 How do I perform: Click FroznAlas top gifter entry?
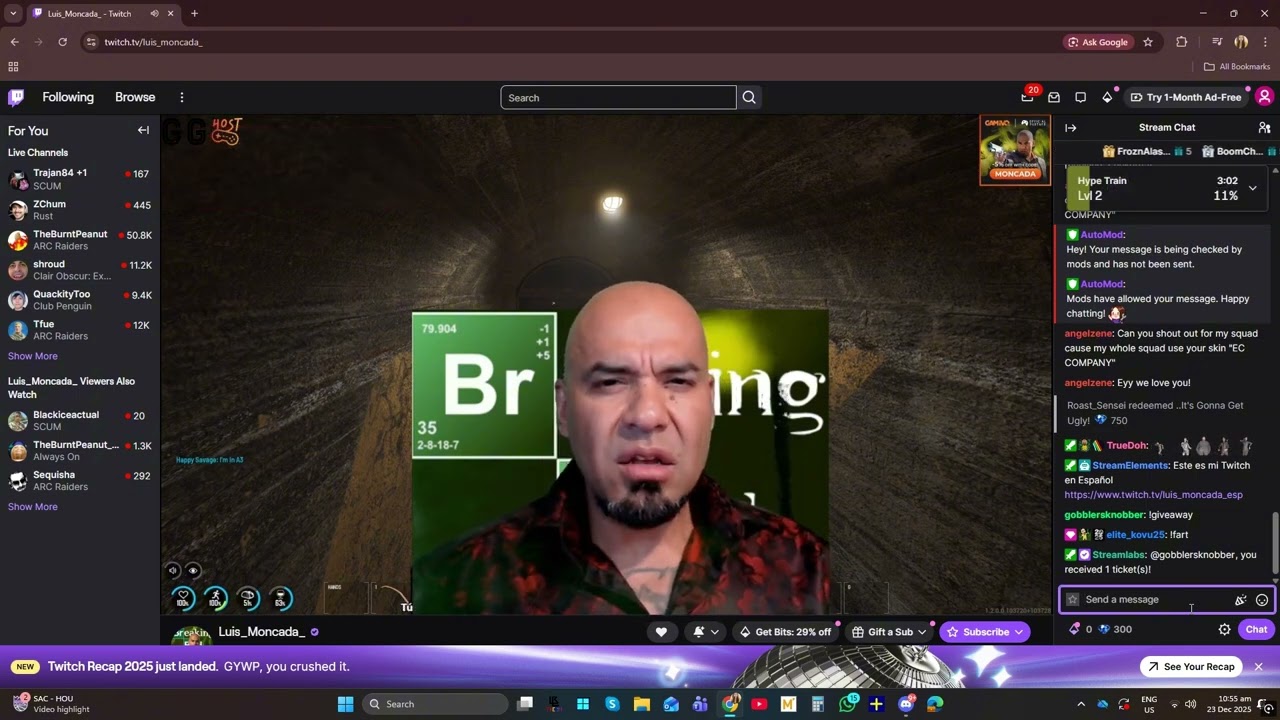(x=1146, y=152)
